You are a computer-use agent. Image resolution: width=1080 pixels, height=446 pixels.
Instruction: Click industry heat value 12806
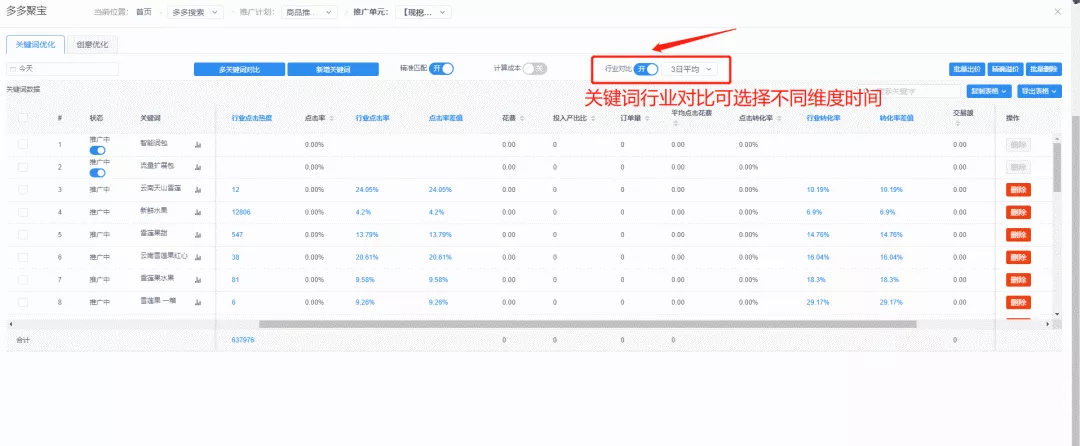click(x=241, y=213)
